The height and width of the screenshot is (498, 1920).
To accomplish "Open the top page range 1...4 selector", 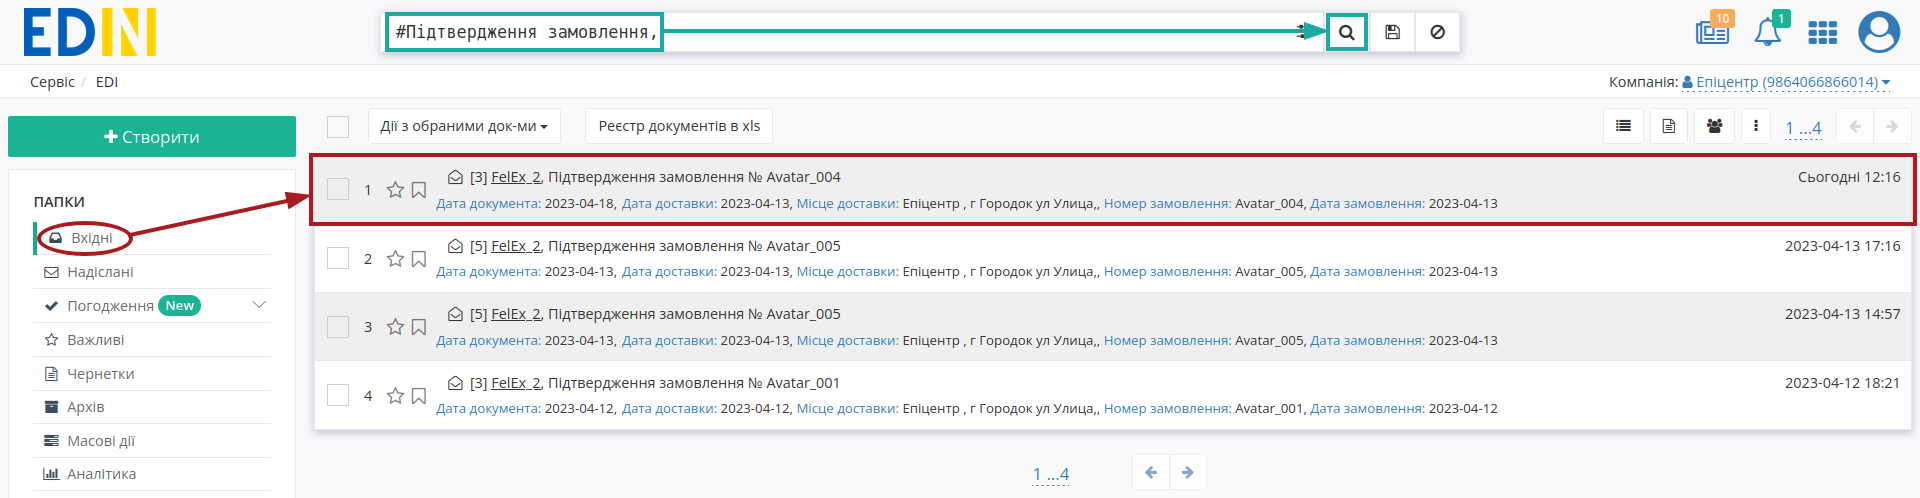I will (x=1803, y=128).
